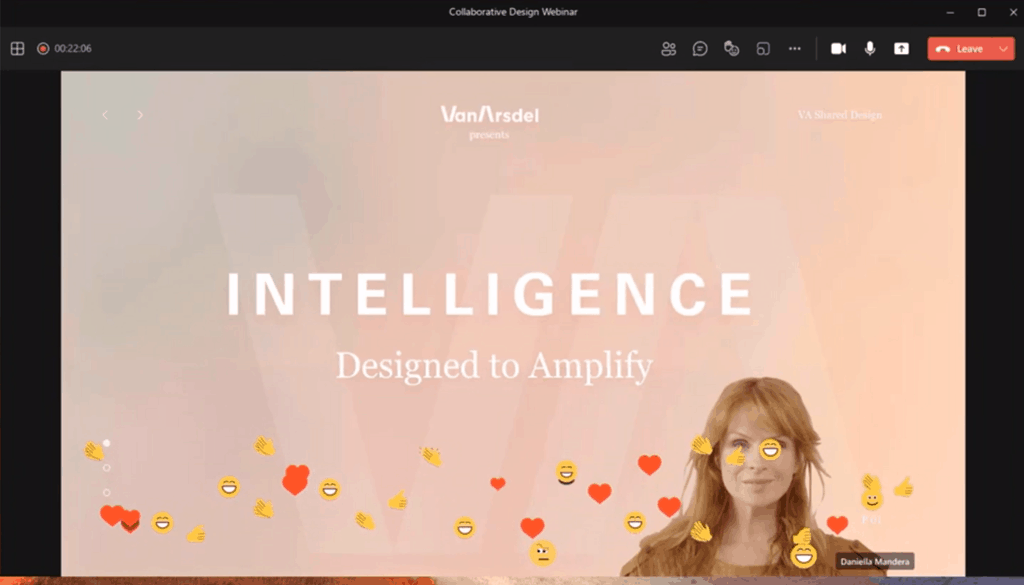Open the gallery view grid icon

coord(18,48)
